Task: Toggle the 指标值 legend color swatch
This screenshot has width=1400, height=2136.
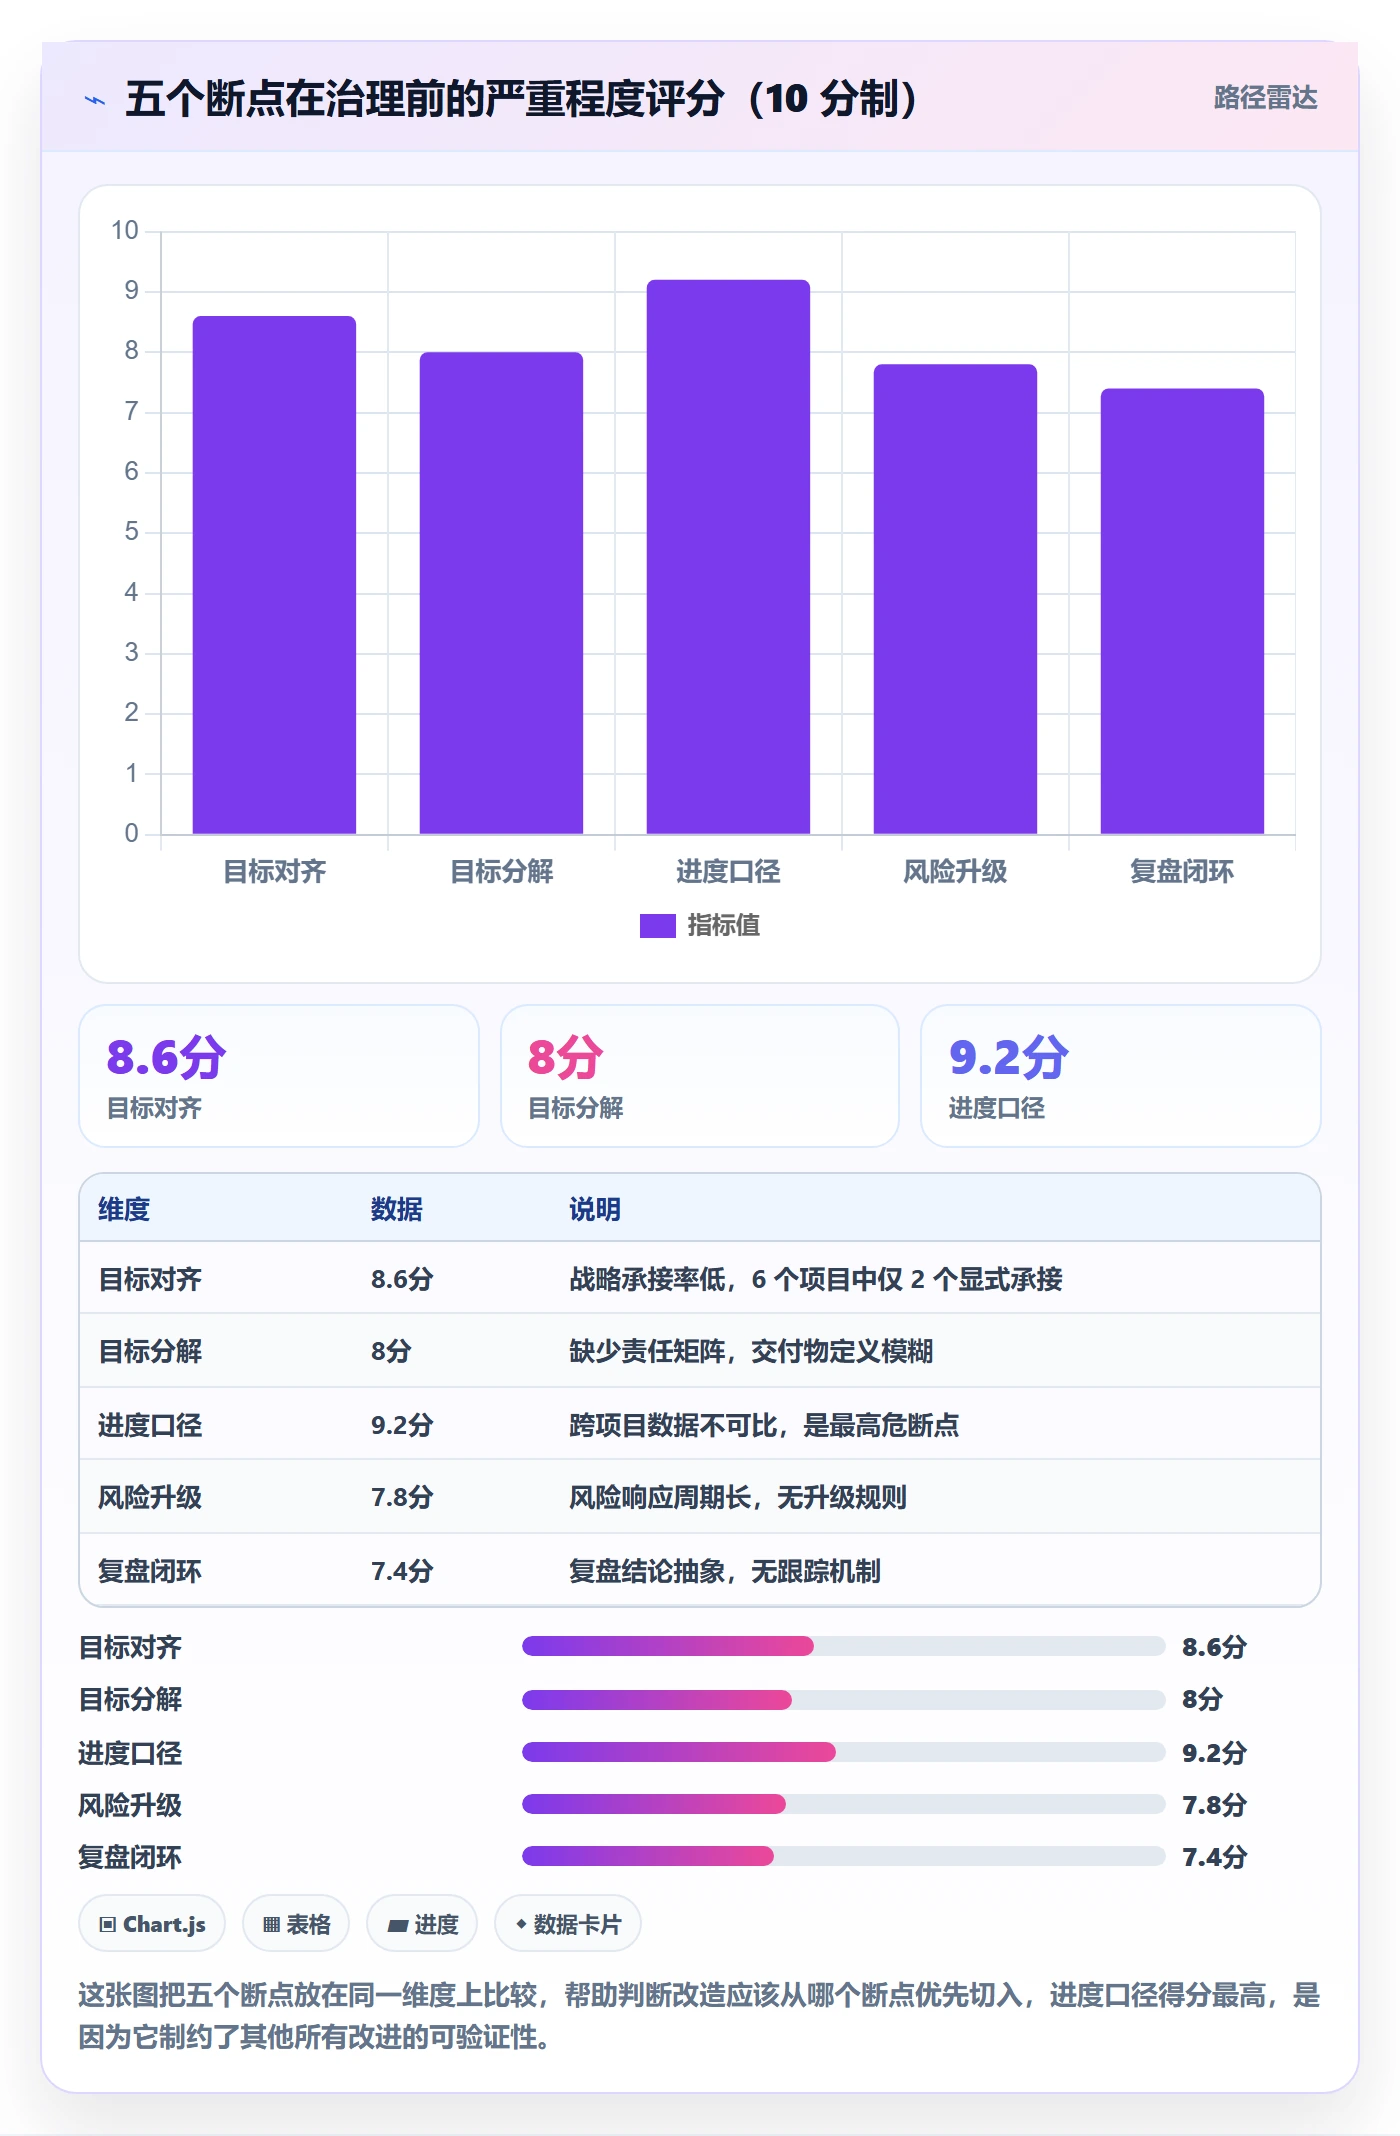Action: [x=658, y=926]
